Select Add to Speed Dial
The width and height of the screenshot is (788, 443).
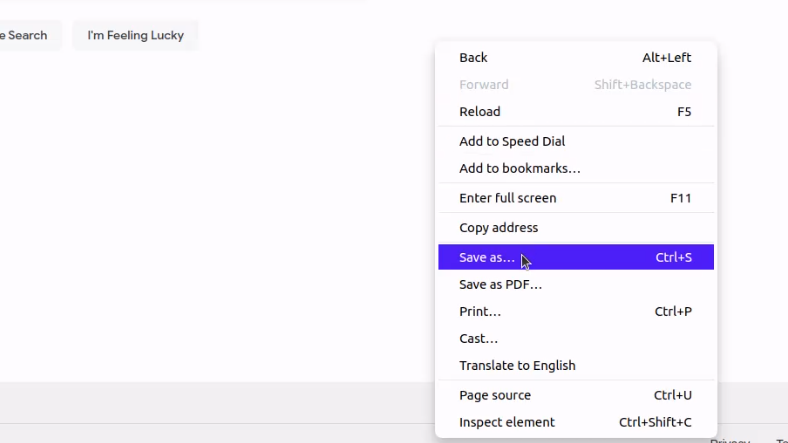[512, 142]
